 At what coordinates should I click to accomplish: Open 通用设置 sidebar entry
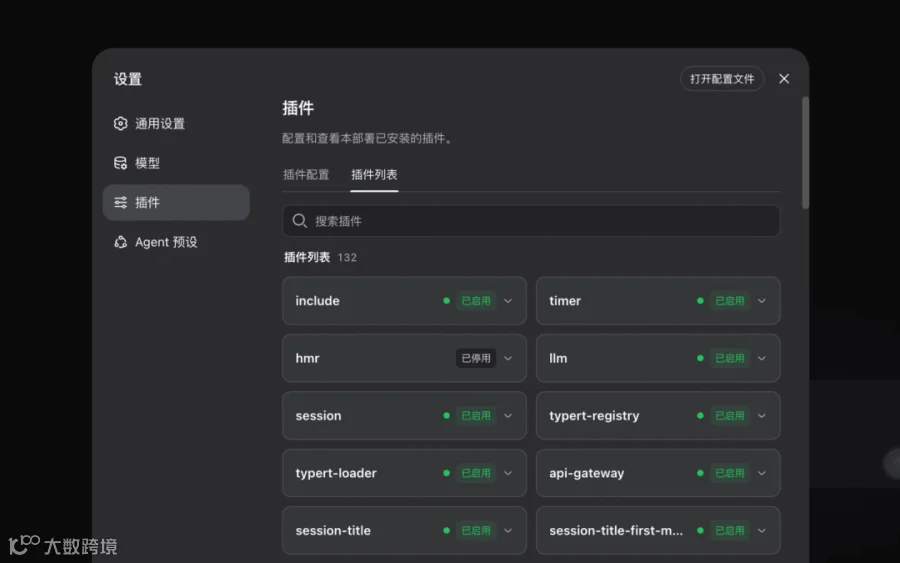click(x=176, y=123)
